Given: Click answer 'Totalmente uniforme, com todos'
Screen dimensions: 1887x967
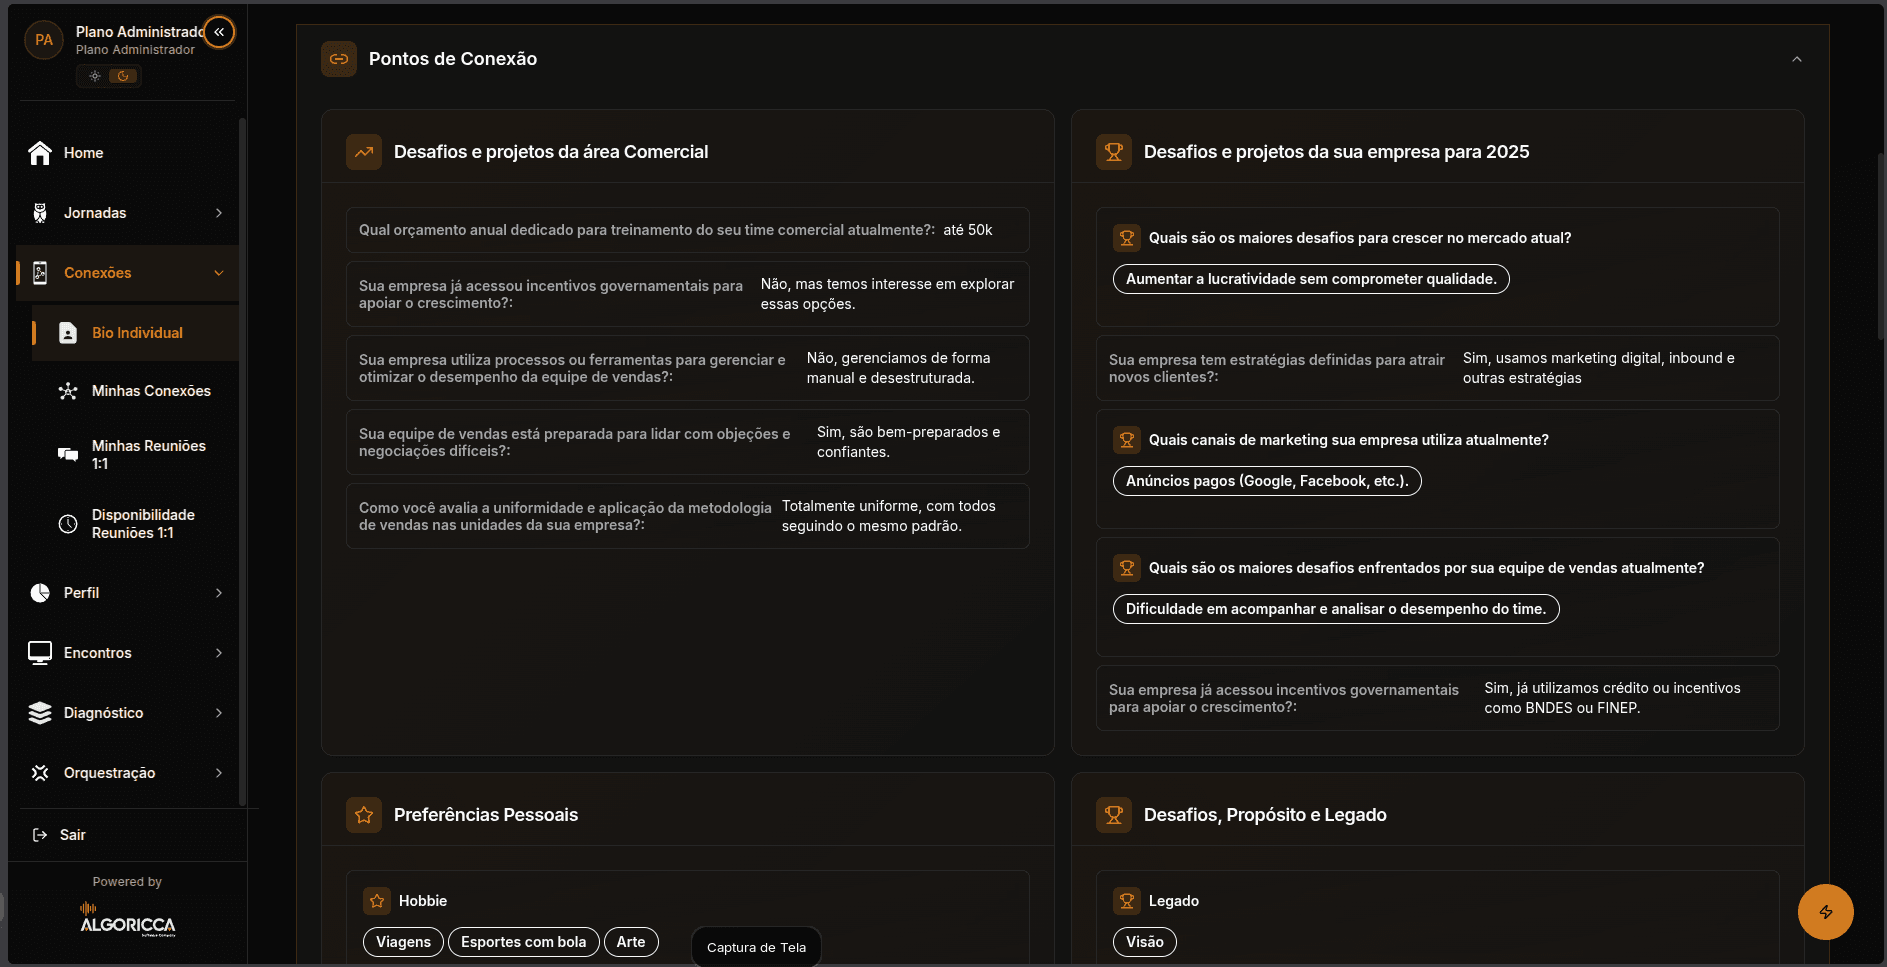Looking at the screenshot, I should [889, 516].
